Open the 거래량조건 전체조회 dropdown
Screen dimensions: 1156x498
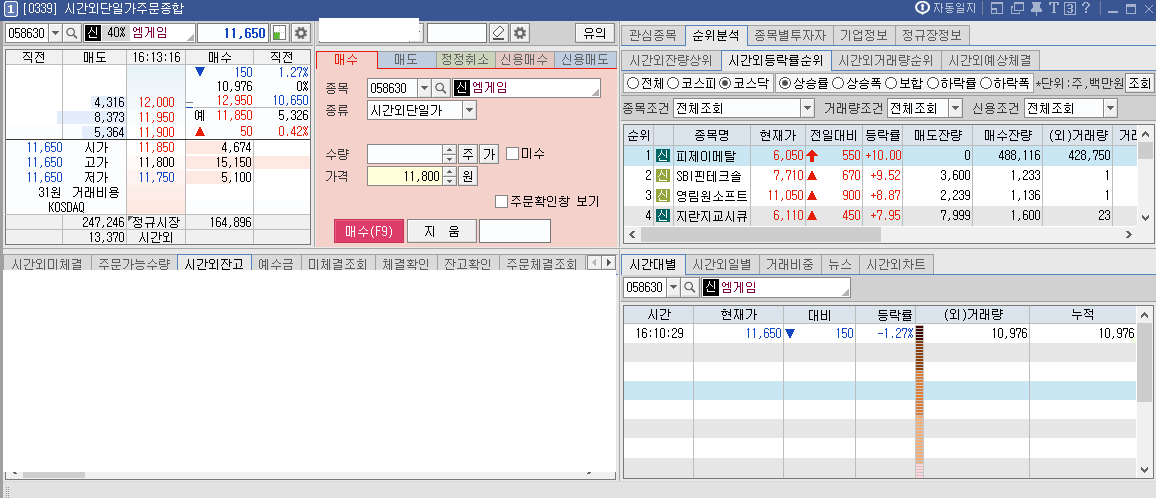click(955, 108)
